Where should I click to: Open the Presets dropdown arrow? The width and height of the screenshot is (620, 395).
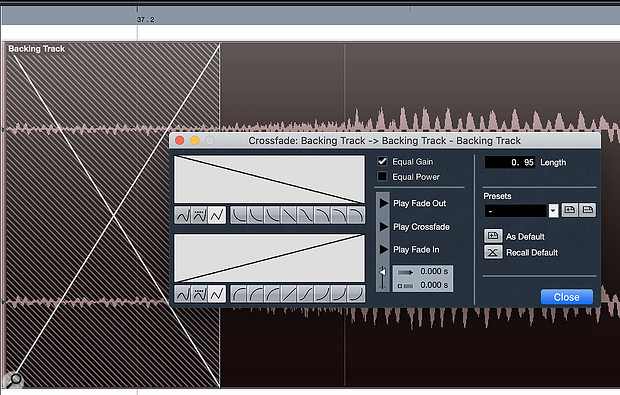tap(554, 210)
